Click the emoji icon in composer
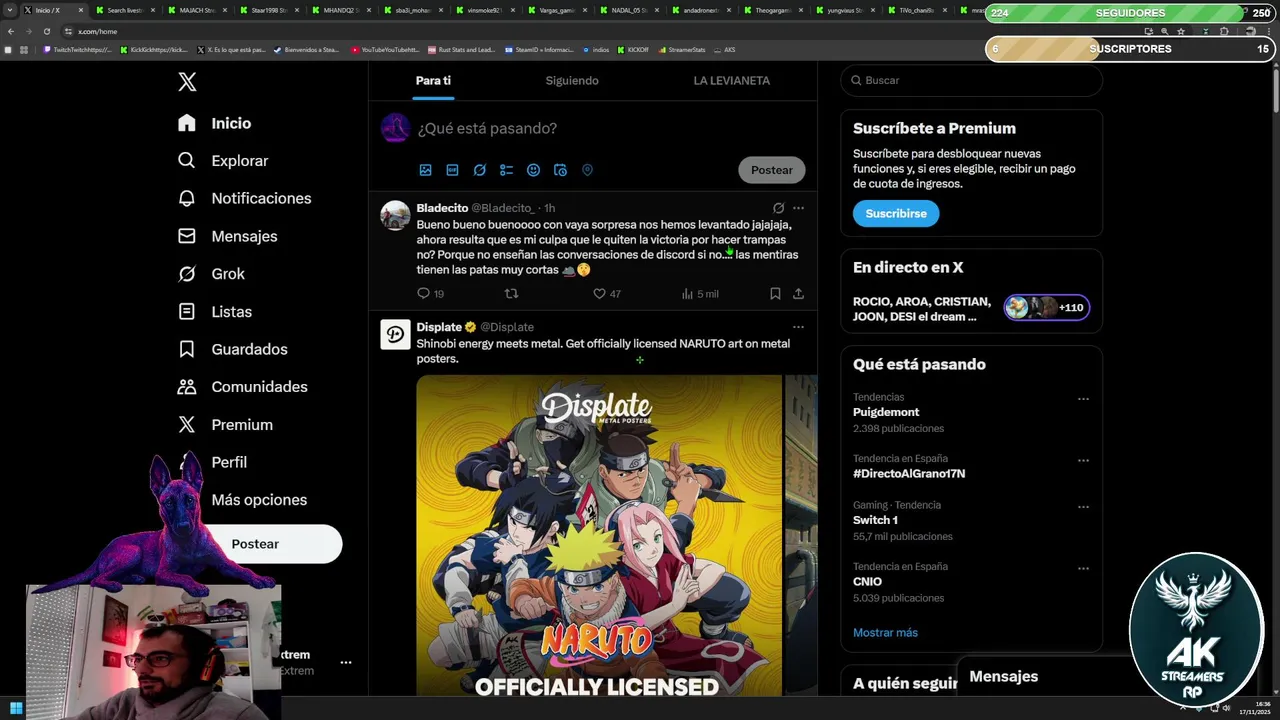The image size is (1280, 720). tap(533, 170)
